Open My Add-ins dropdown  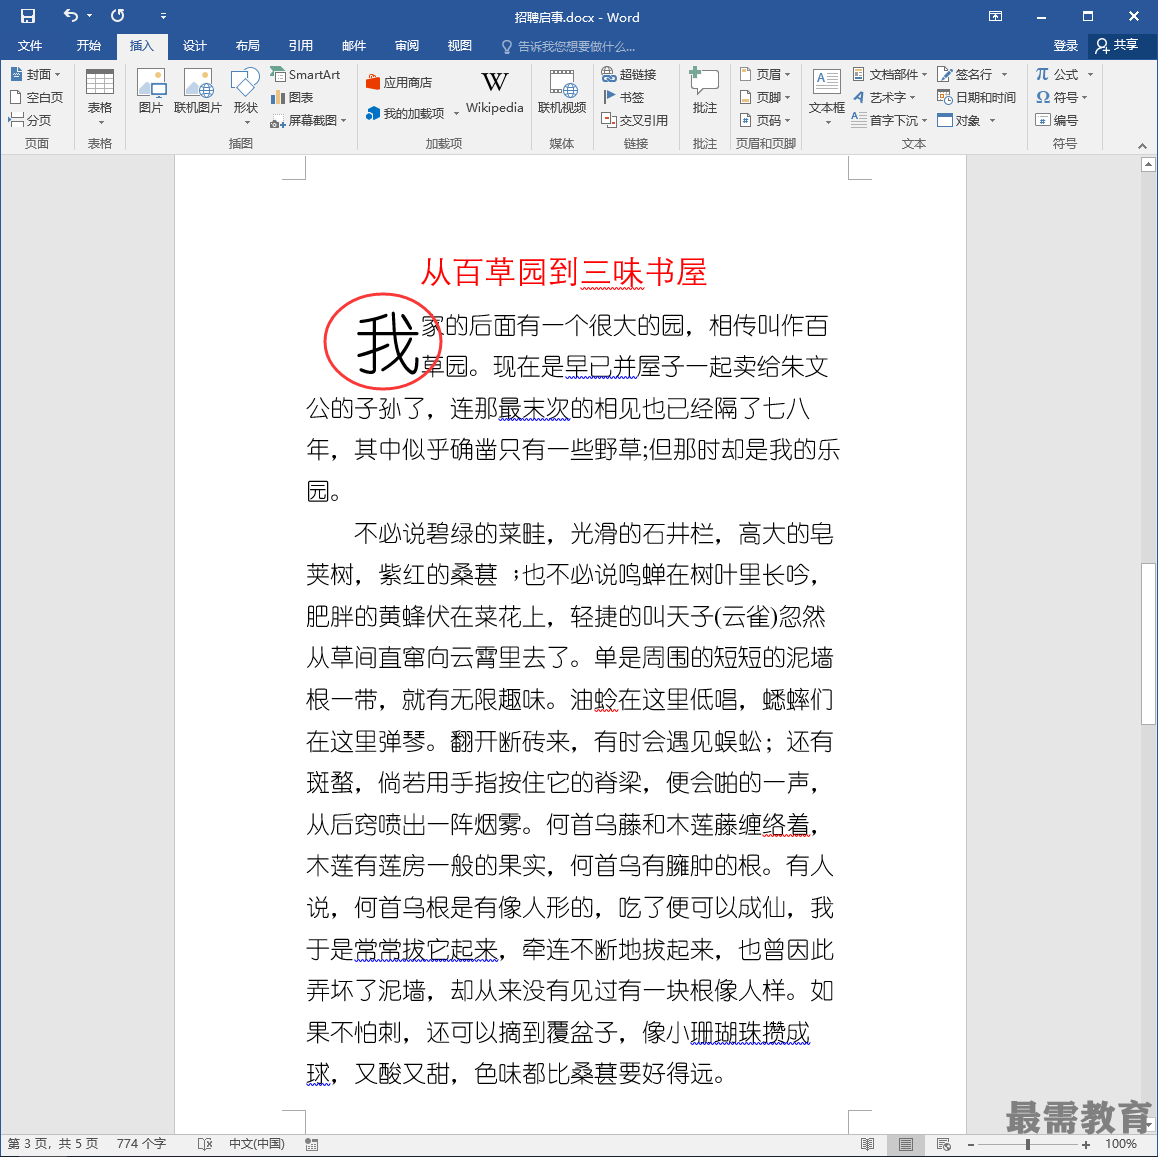point(456,114)
